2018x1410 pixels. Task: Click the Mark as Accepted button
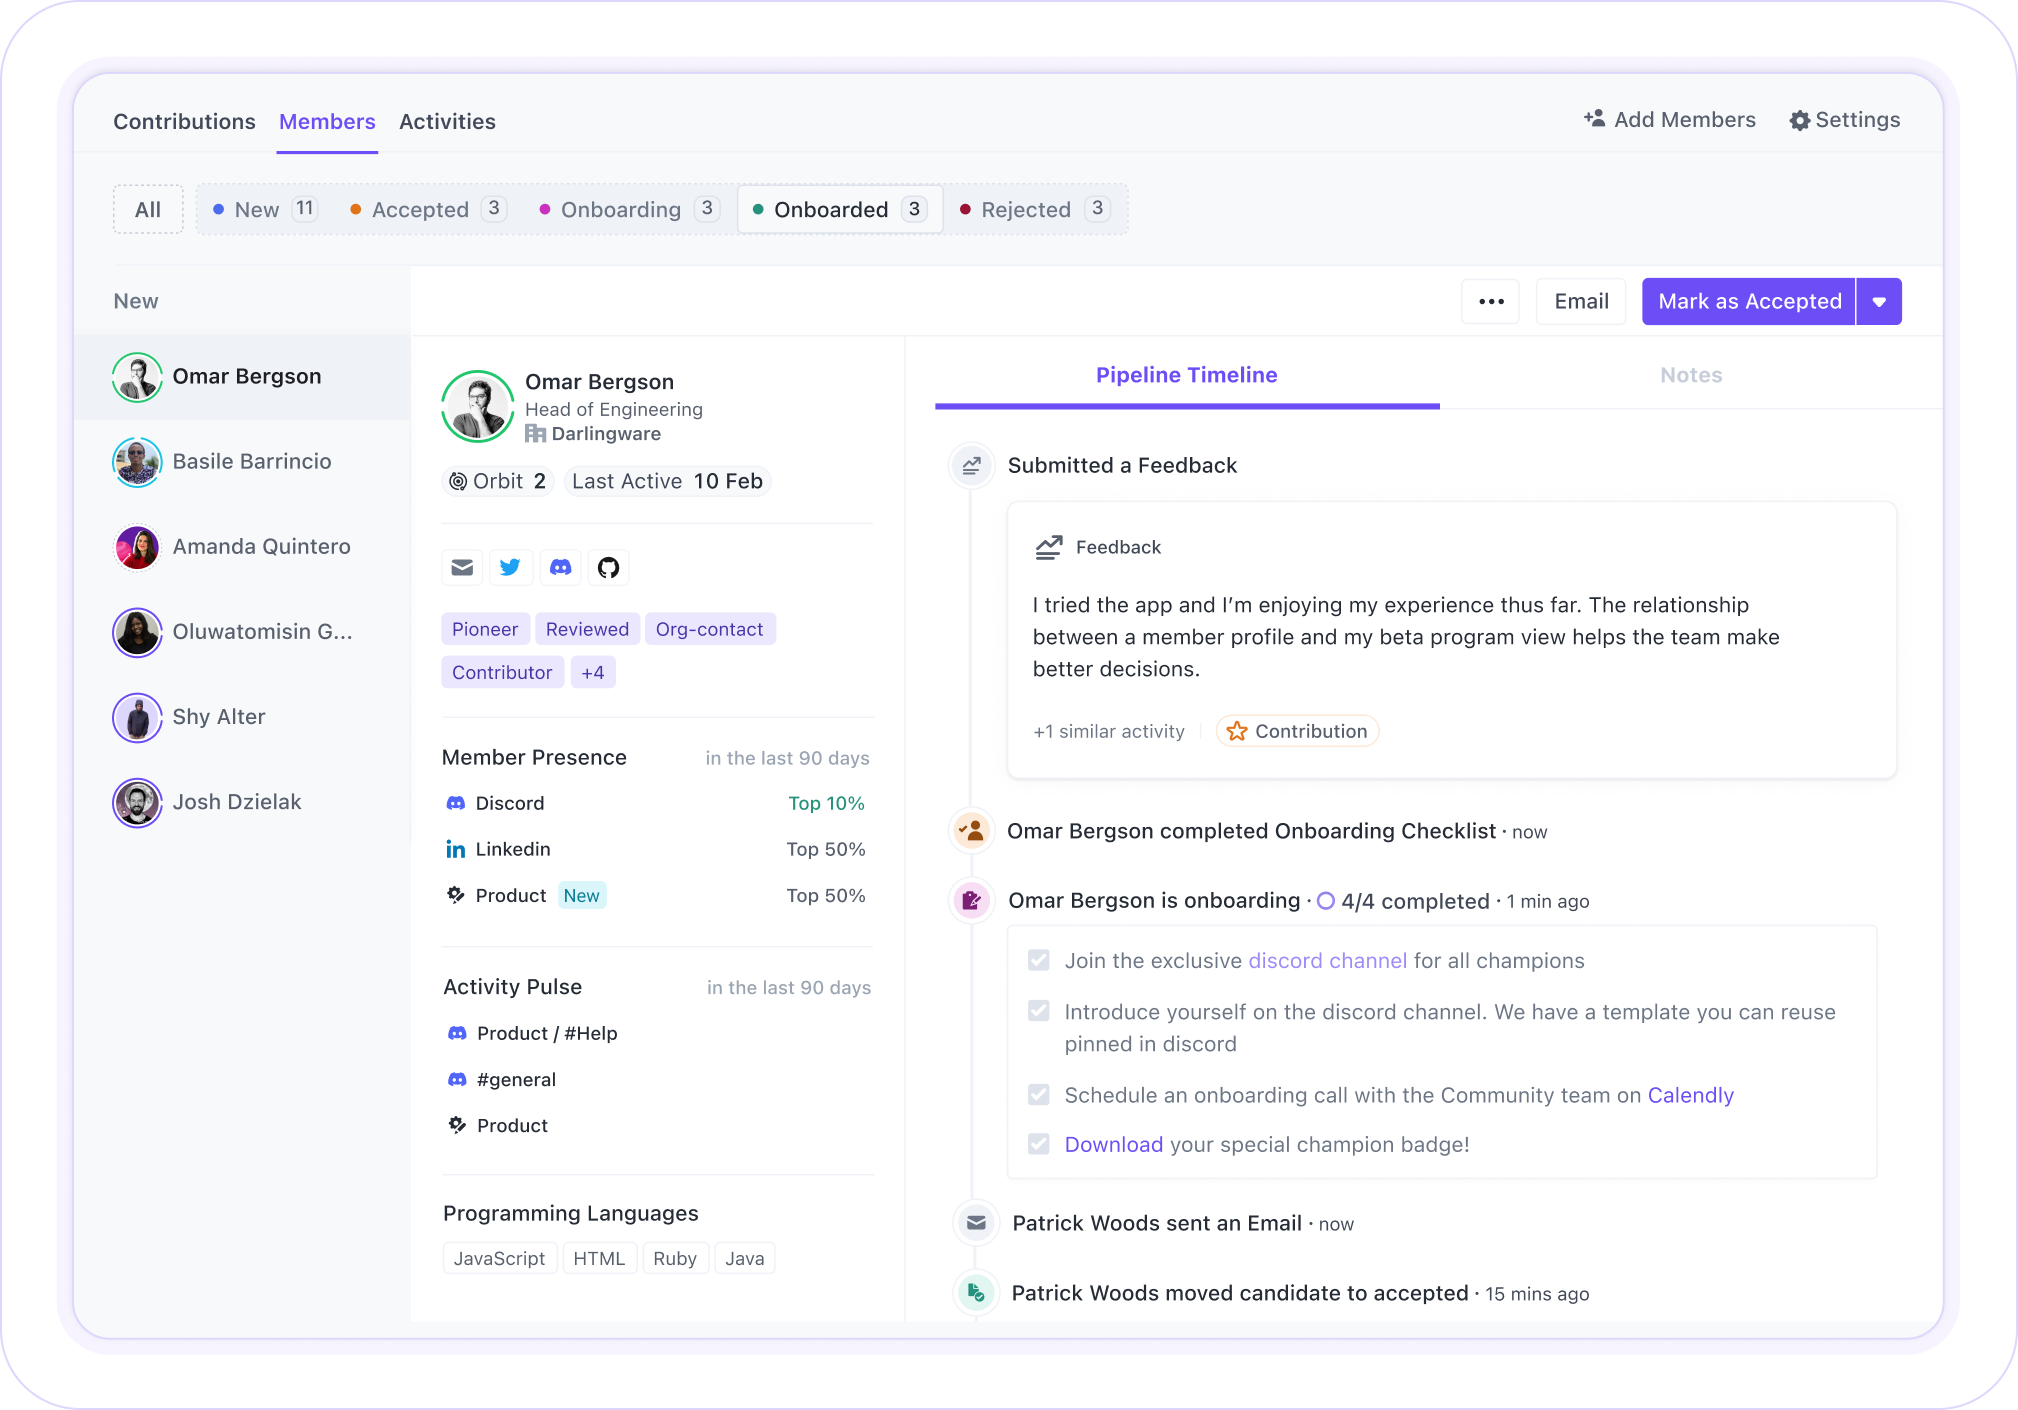coord(1748,302)
